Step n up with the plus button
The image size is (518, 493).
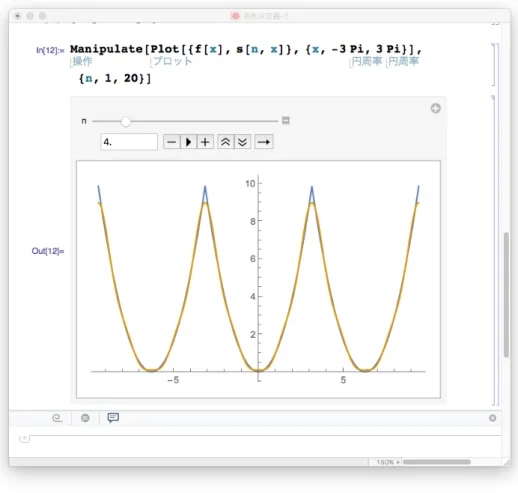click(205, 142)
